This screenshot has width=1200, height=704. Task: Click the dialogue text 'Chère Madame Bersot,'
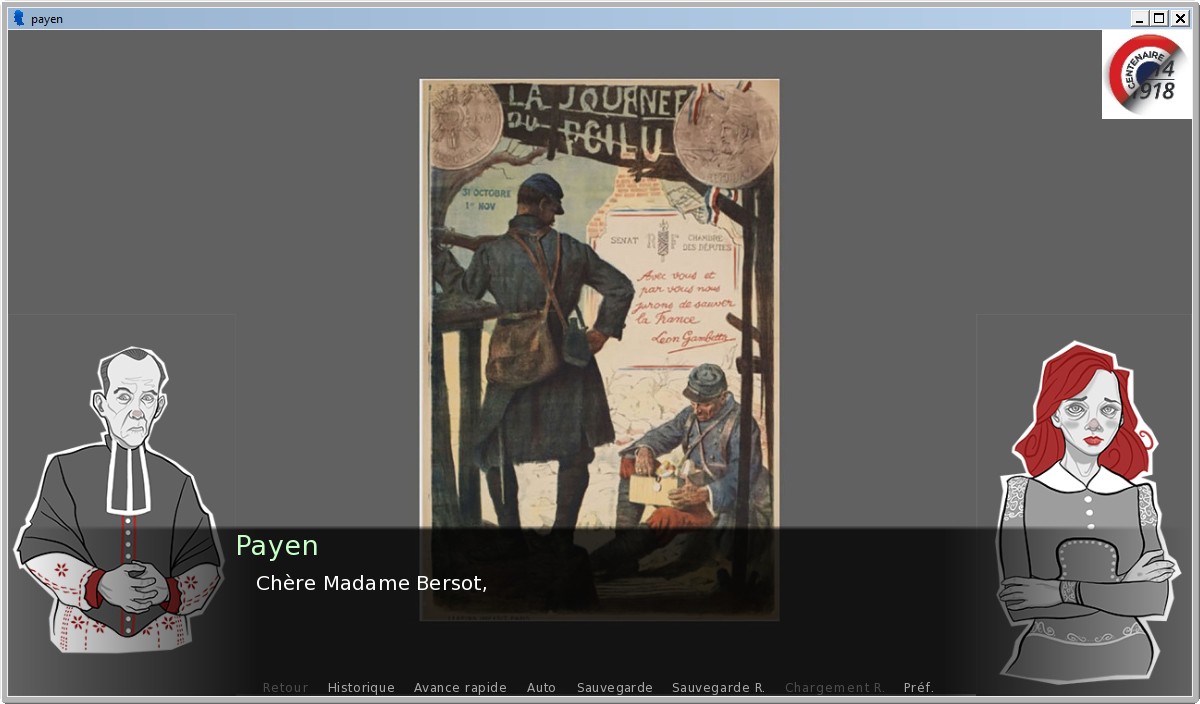371,583
